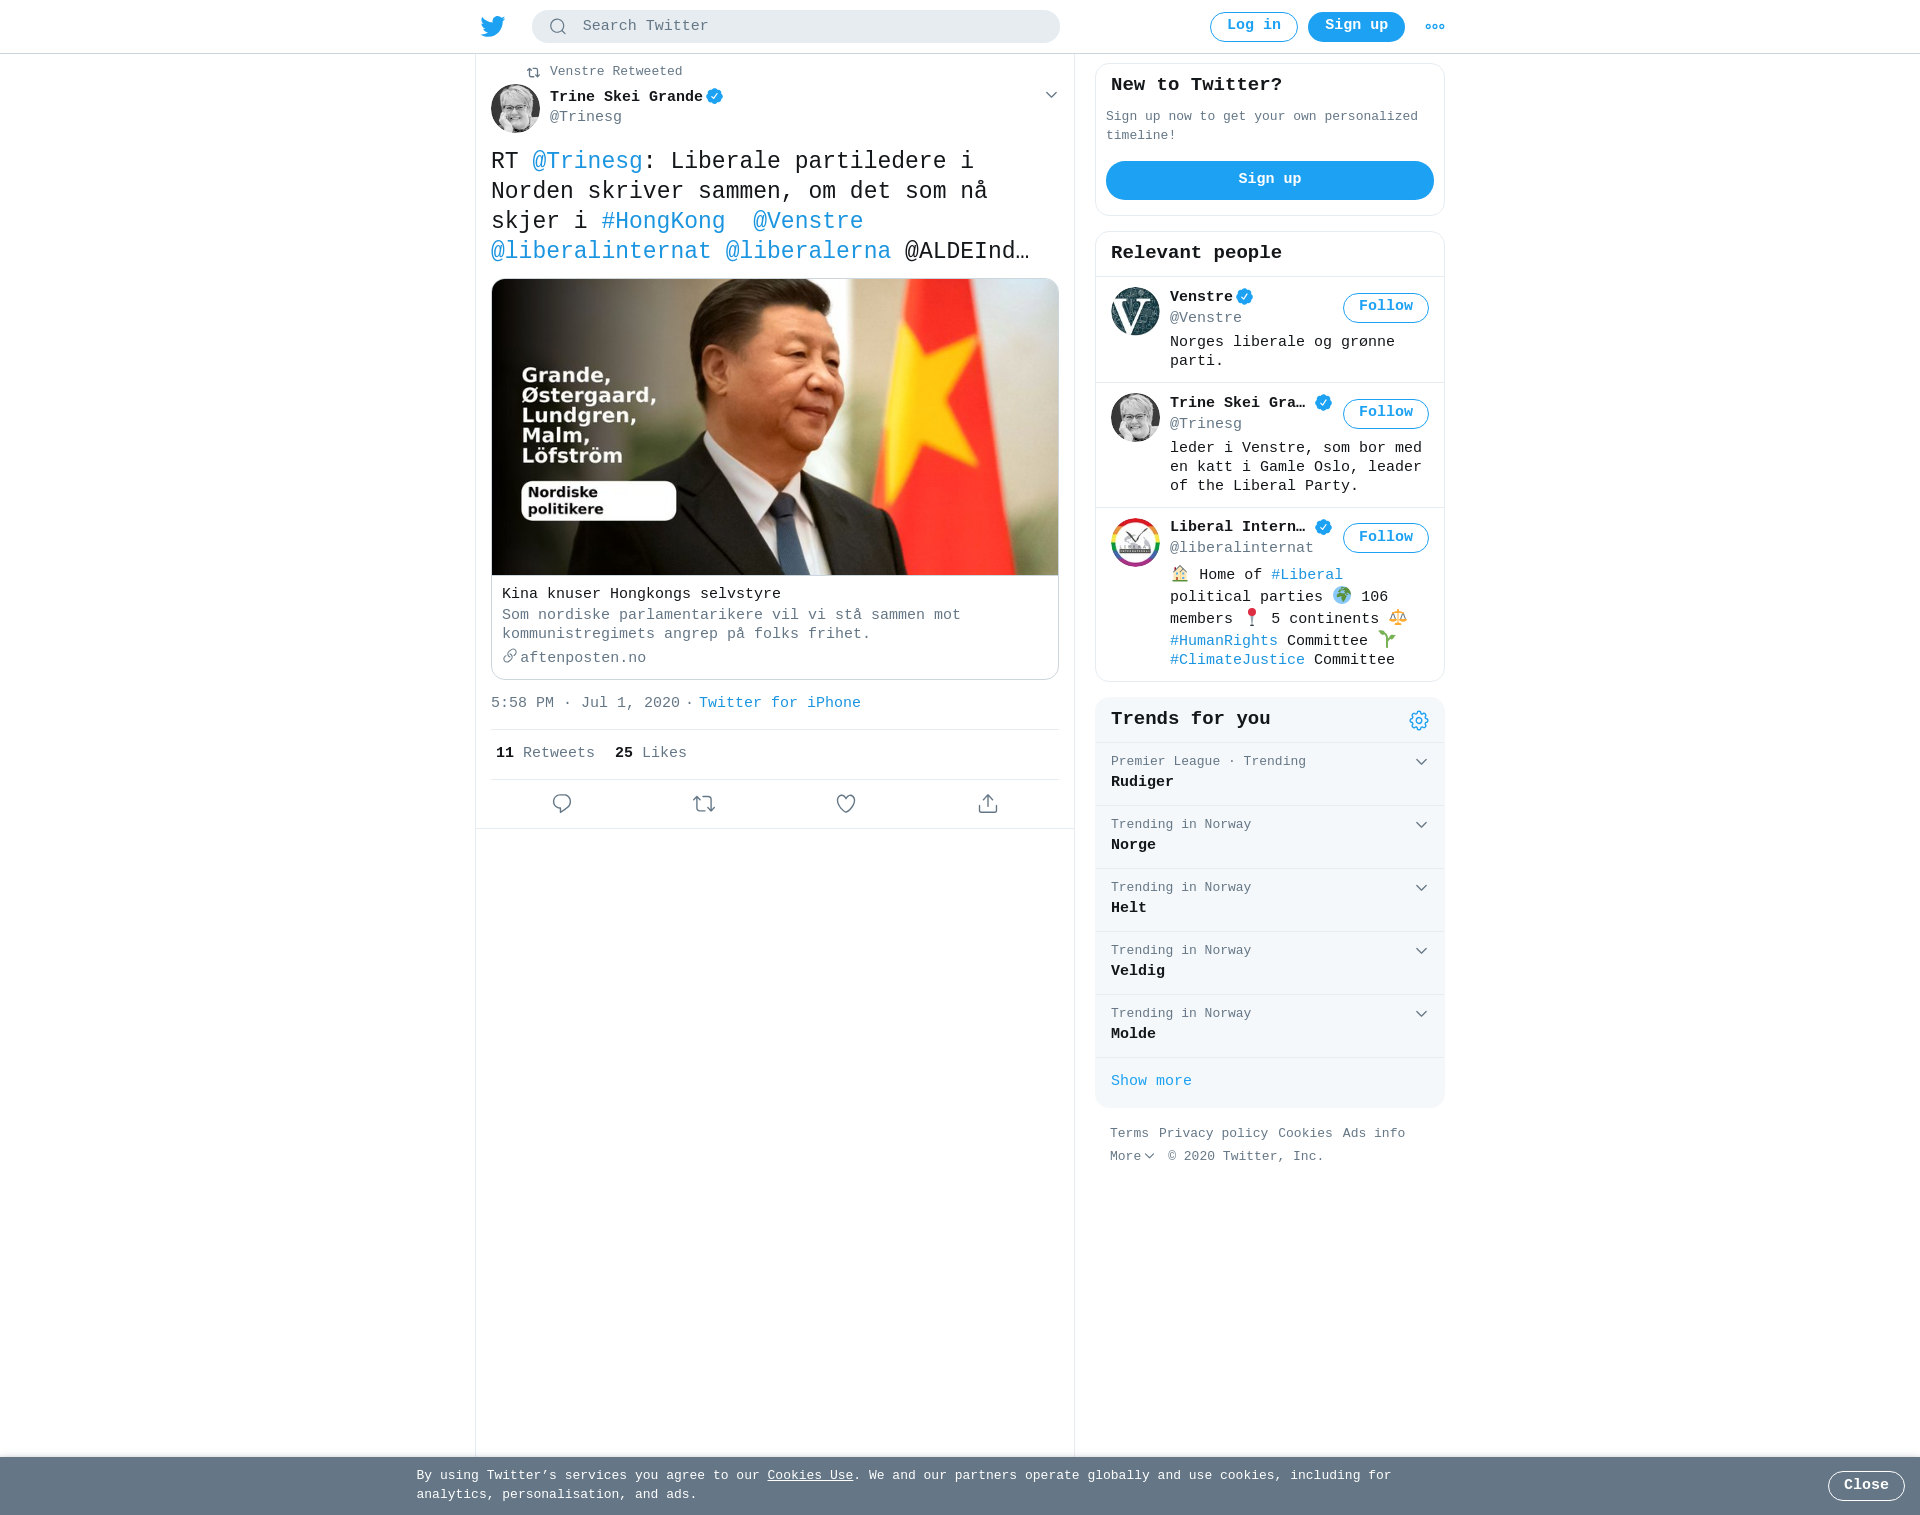Focus the Search Twitter field
This screenshot has width=1920, height=1515.
[796, 27]
